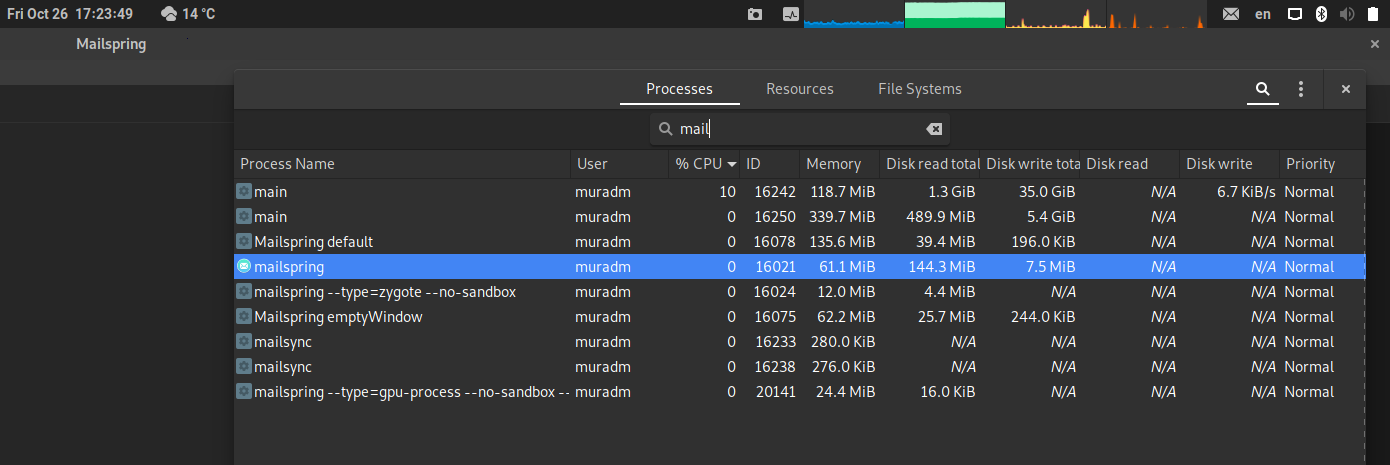Select the mailspring --type=gpu-process row
The image size is (1390, 465).
click(x=800, y=391)
